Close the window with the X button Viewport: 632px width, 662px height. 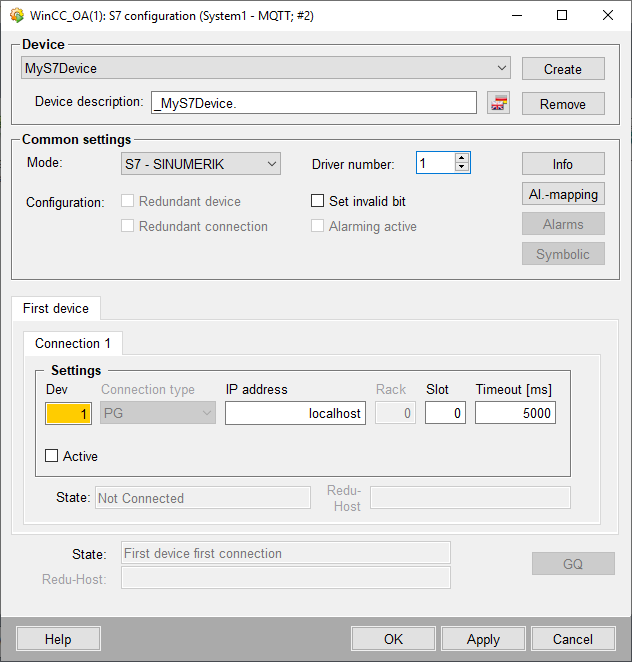608,16
